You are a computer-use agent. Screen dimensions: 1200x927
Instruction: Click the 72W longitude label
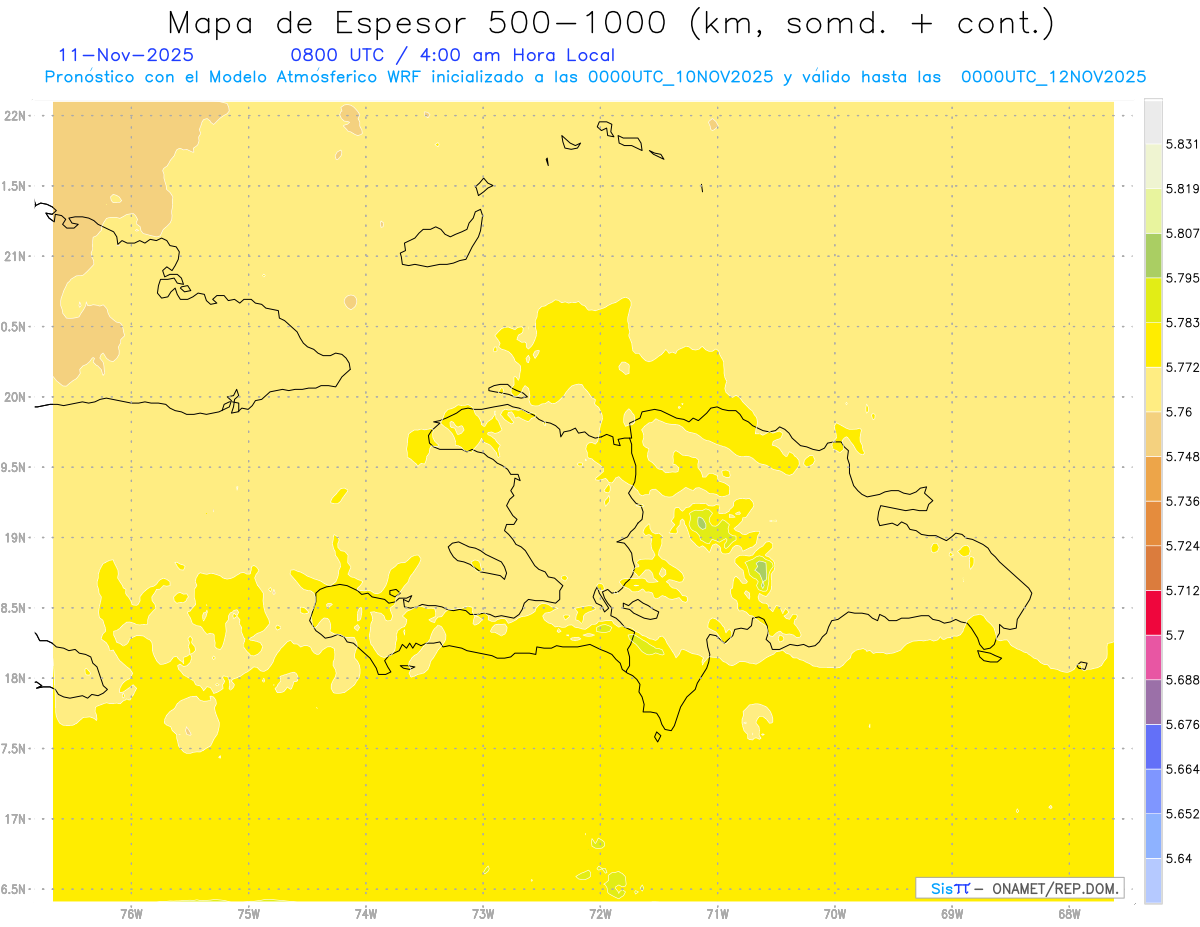coord(600,914)
